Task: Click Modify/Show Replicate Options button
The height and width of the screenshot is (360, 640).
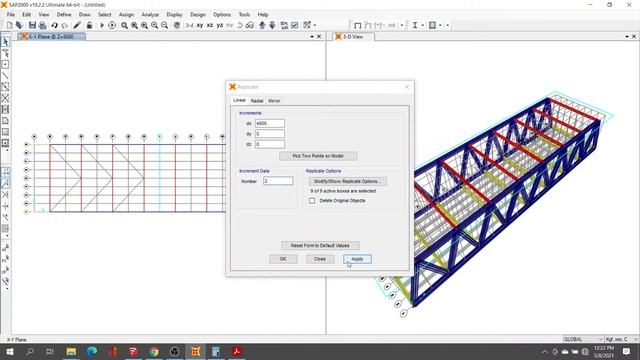Action: [347, 181]
